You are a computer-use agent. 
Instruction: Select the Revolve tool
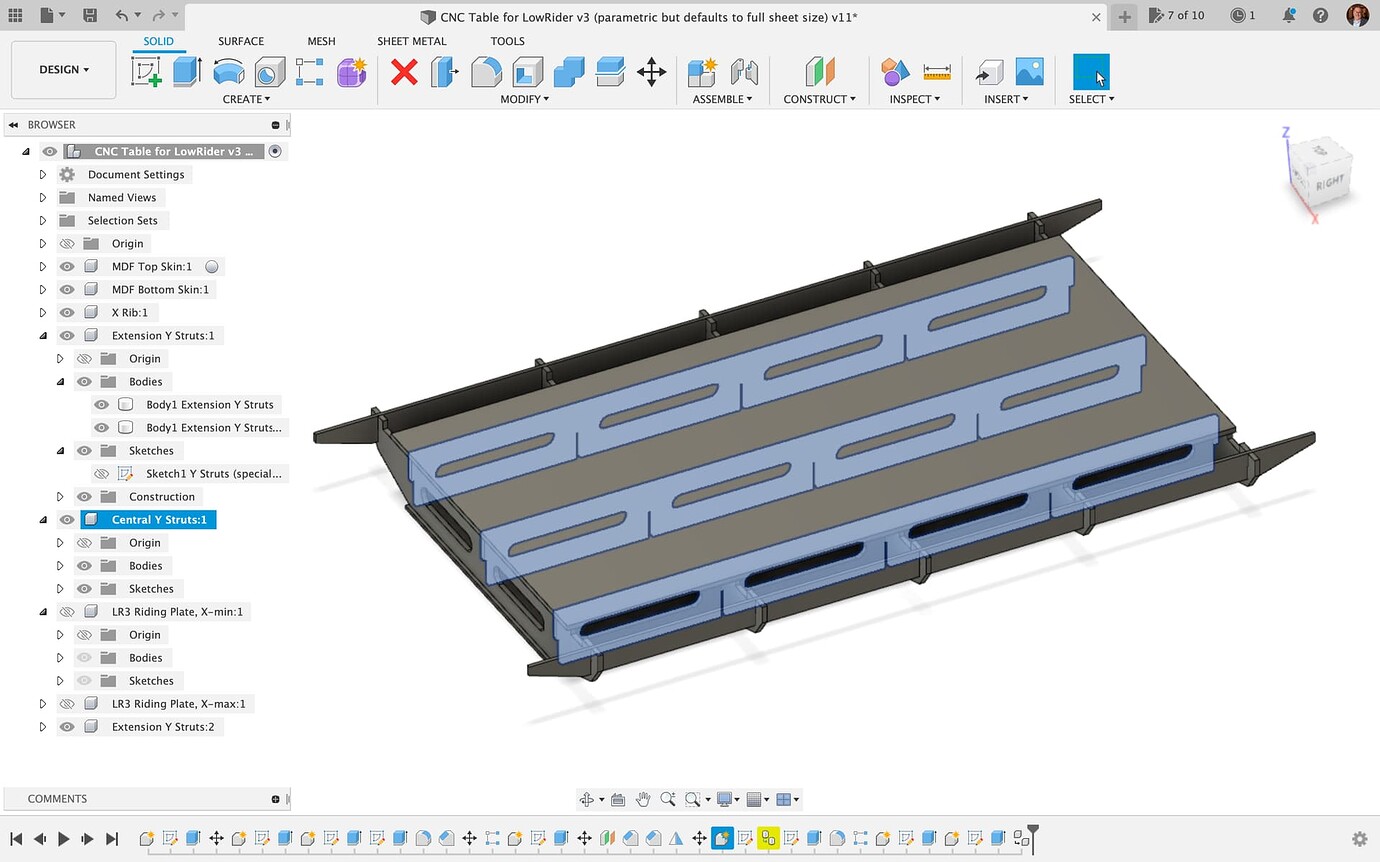click(229, 72)
